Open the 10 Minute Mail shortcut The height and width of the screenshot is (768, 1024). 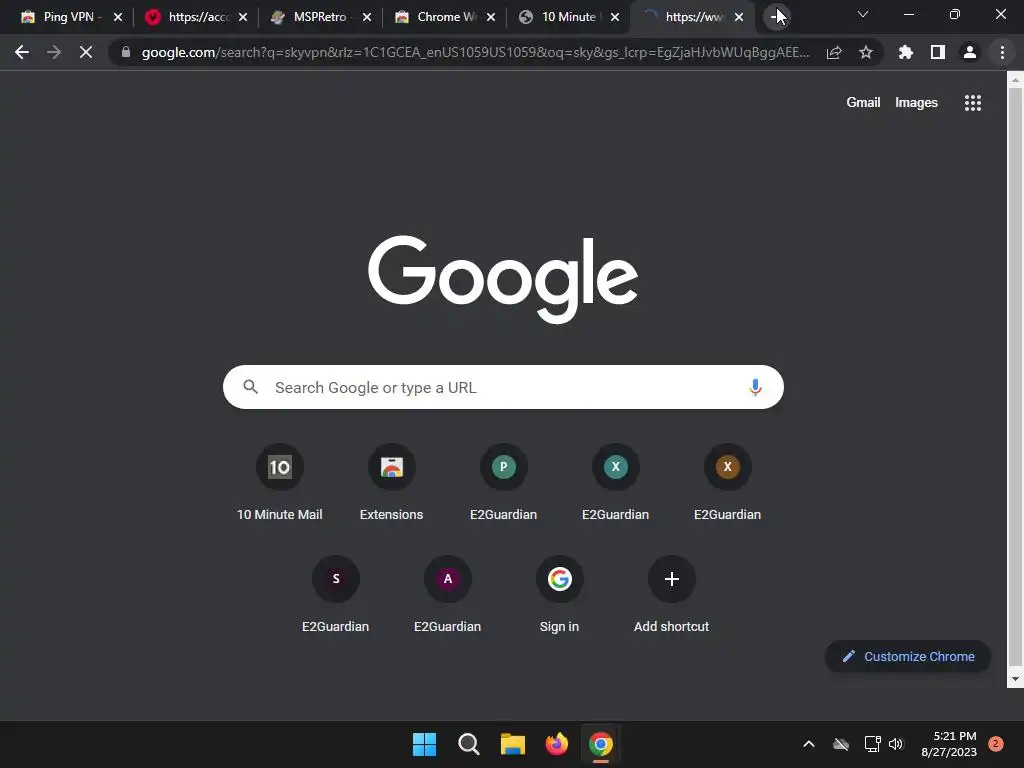[x=280, y=483]
